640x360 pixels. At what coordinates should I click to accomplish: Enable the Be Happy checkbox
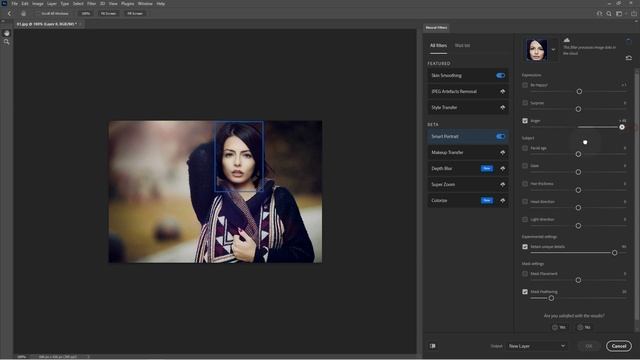click(x=525, y=85)
